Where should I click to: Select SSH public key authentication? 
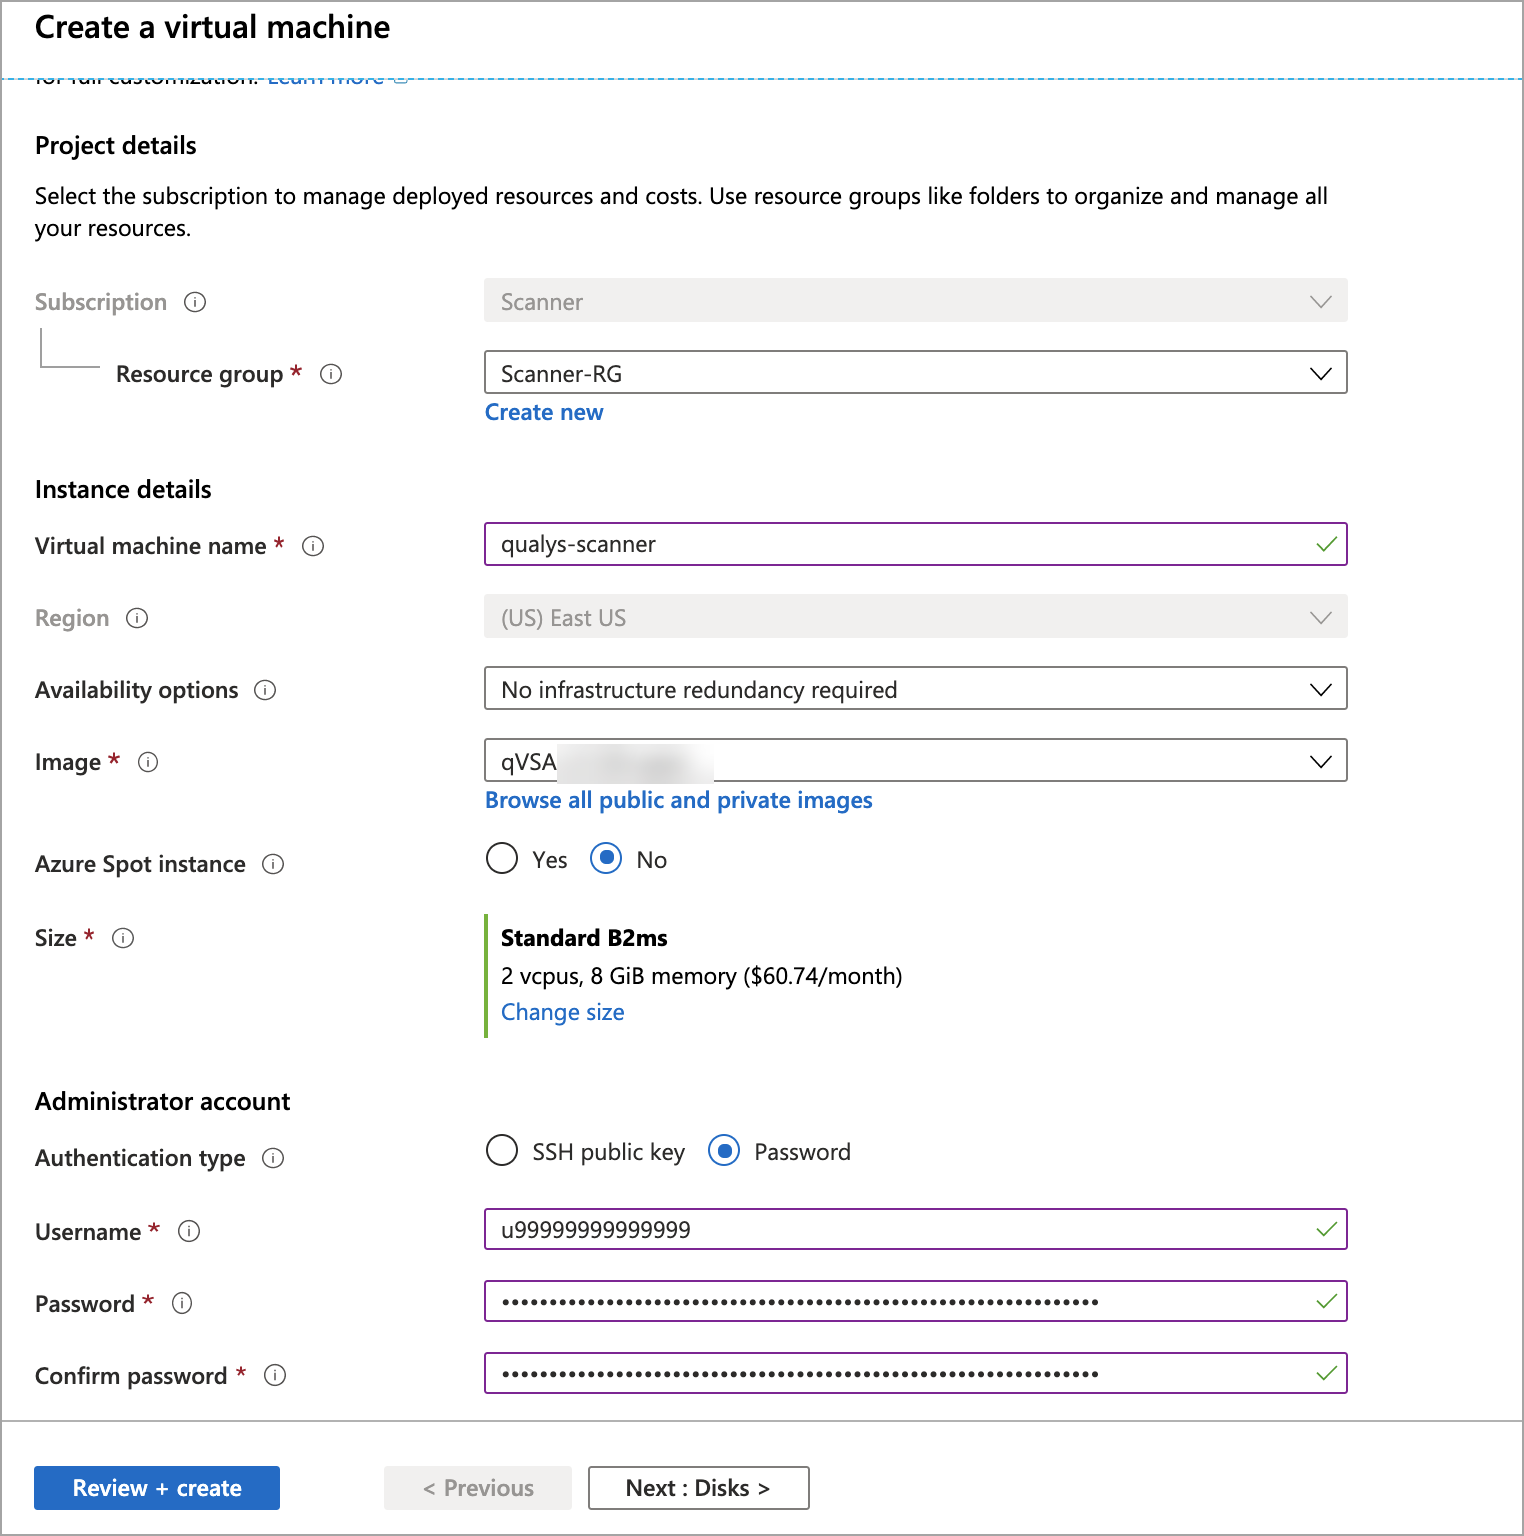click(502, 1151)
